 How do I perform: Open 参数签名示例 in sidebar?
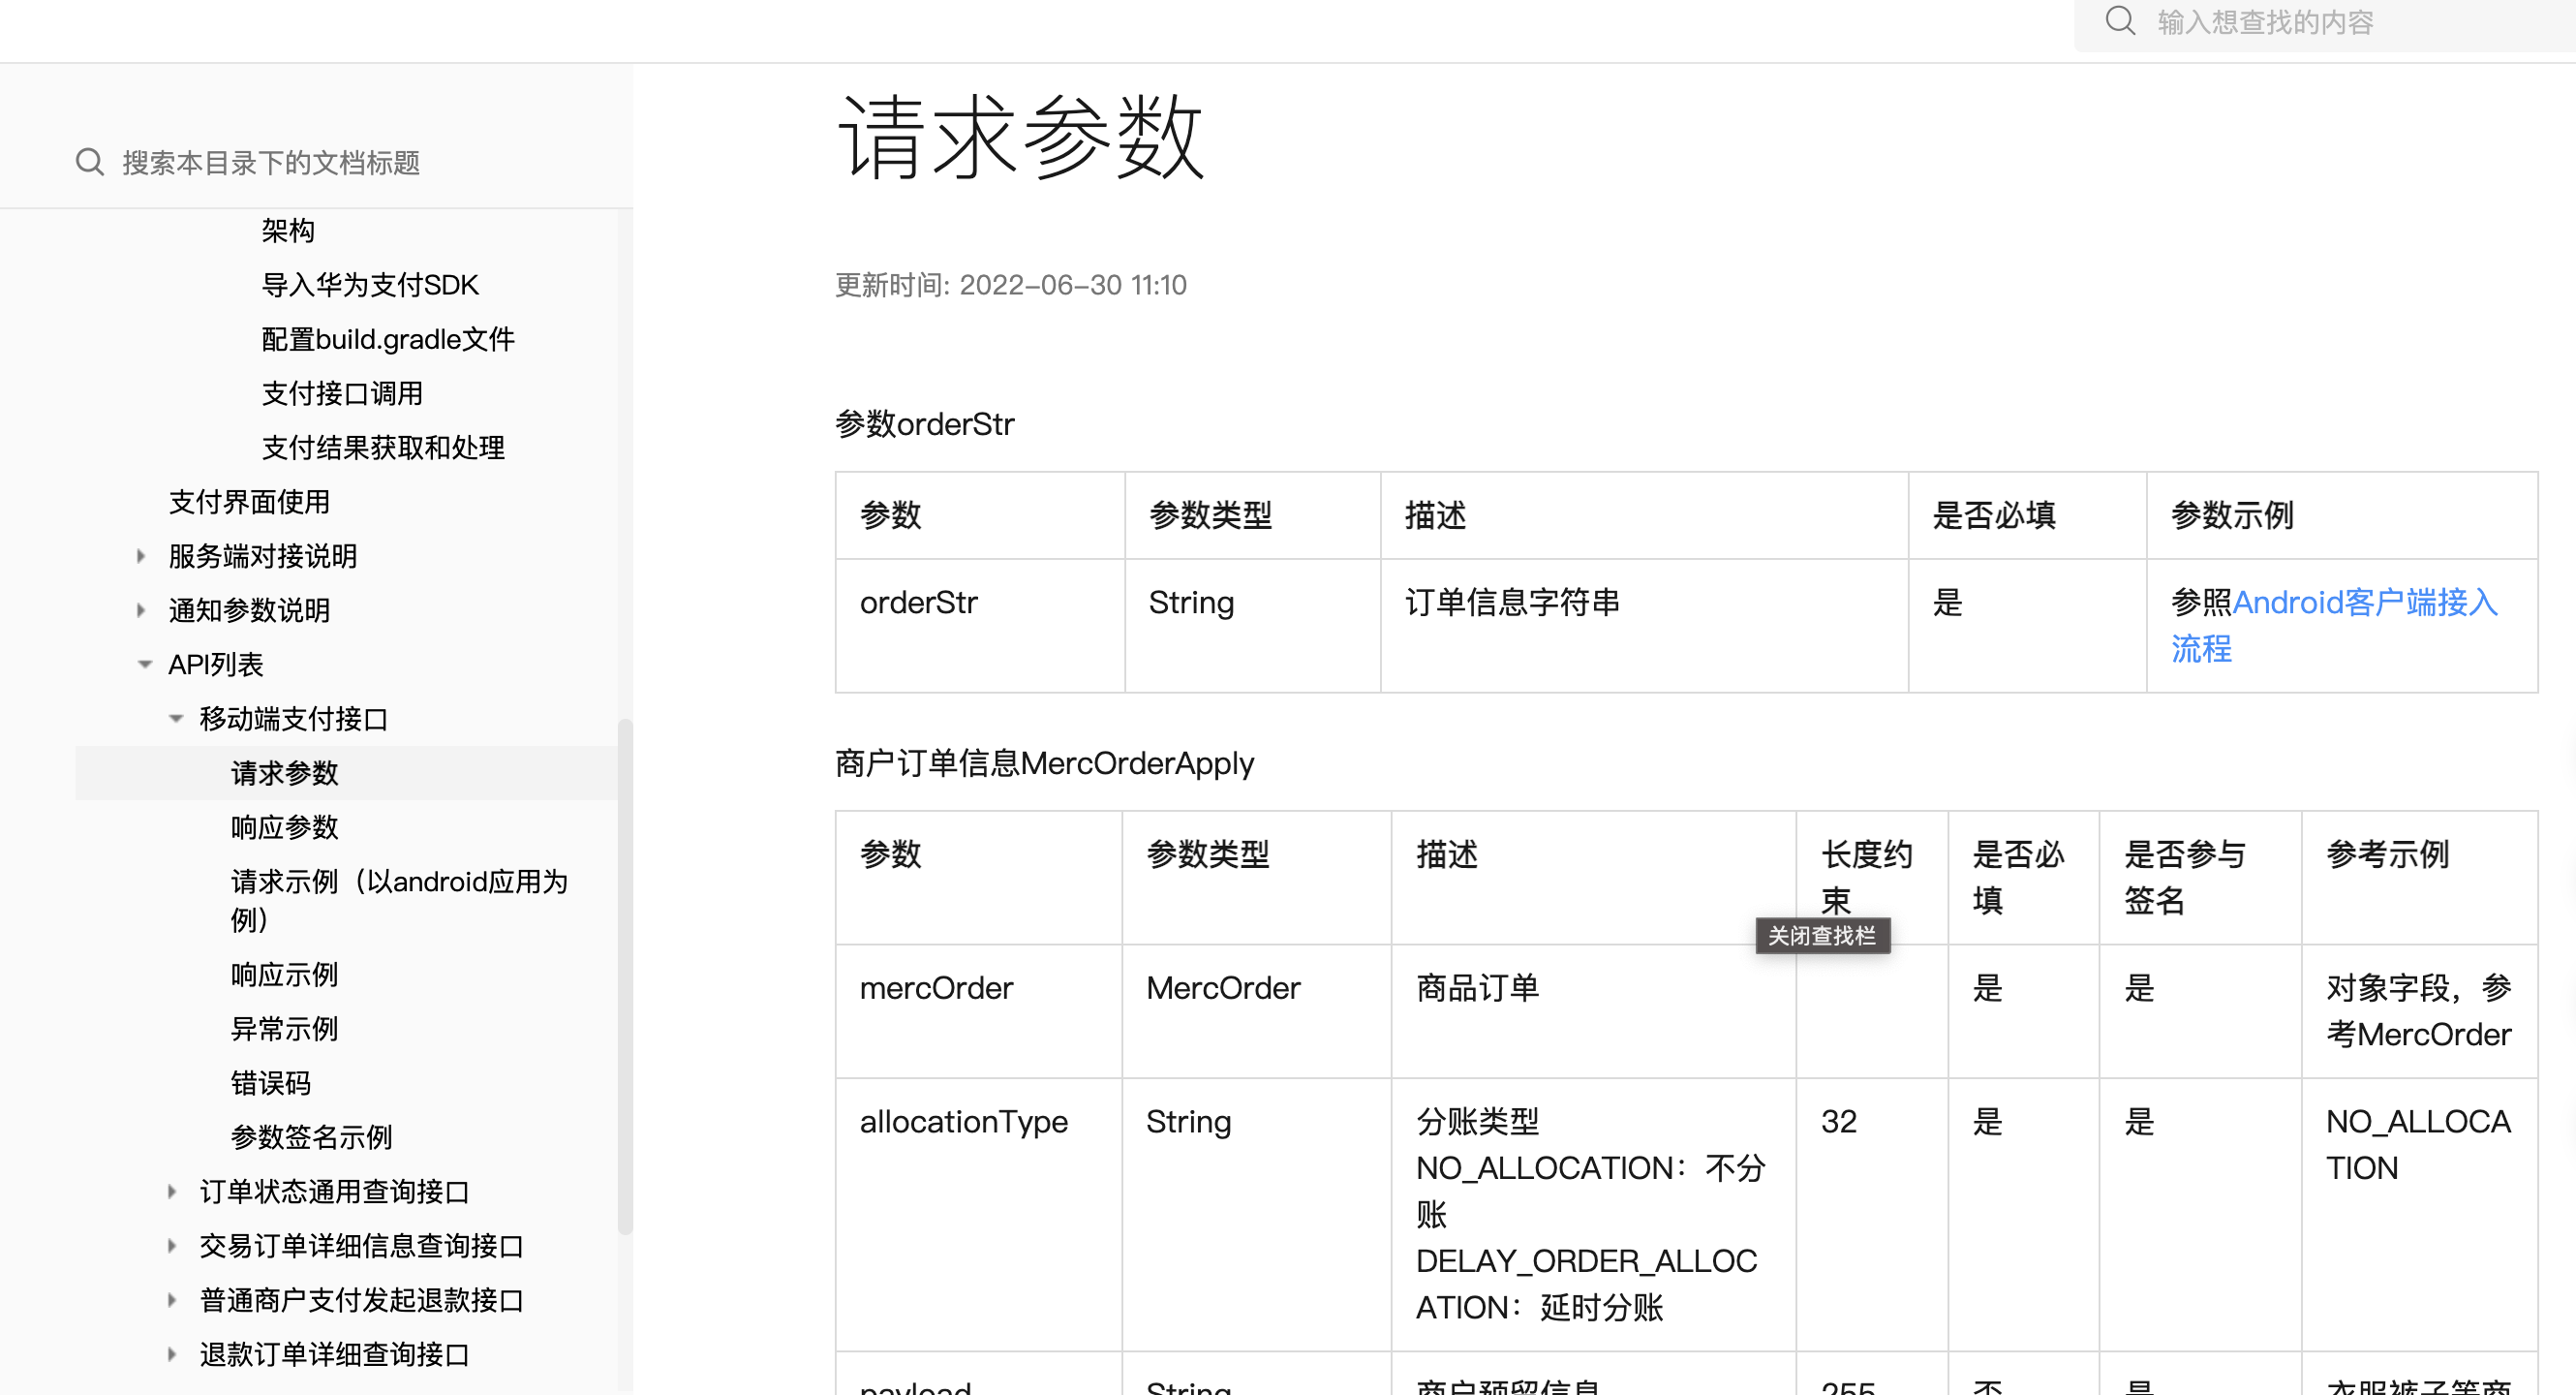point(311,1137)
